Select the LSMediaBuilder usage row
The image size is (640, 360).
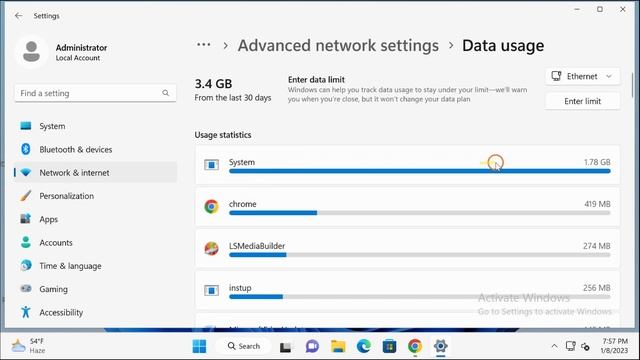pyautogui.click(x=407, y=249)
